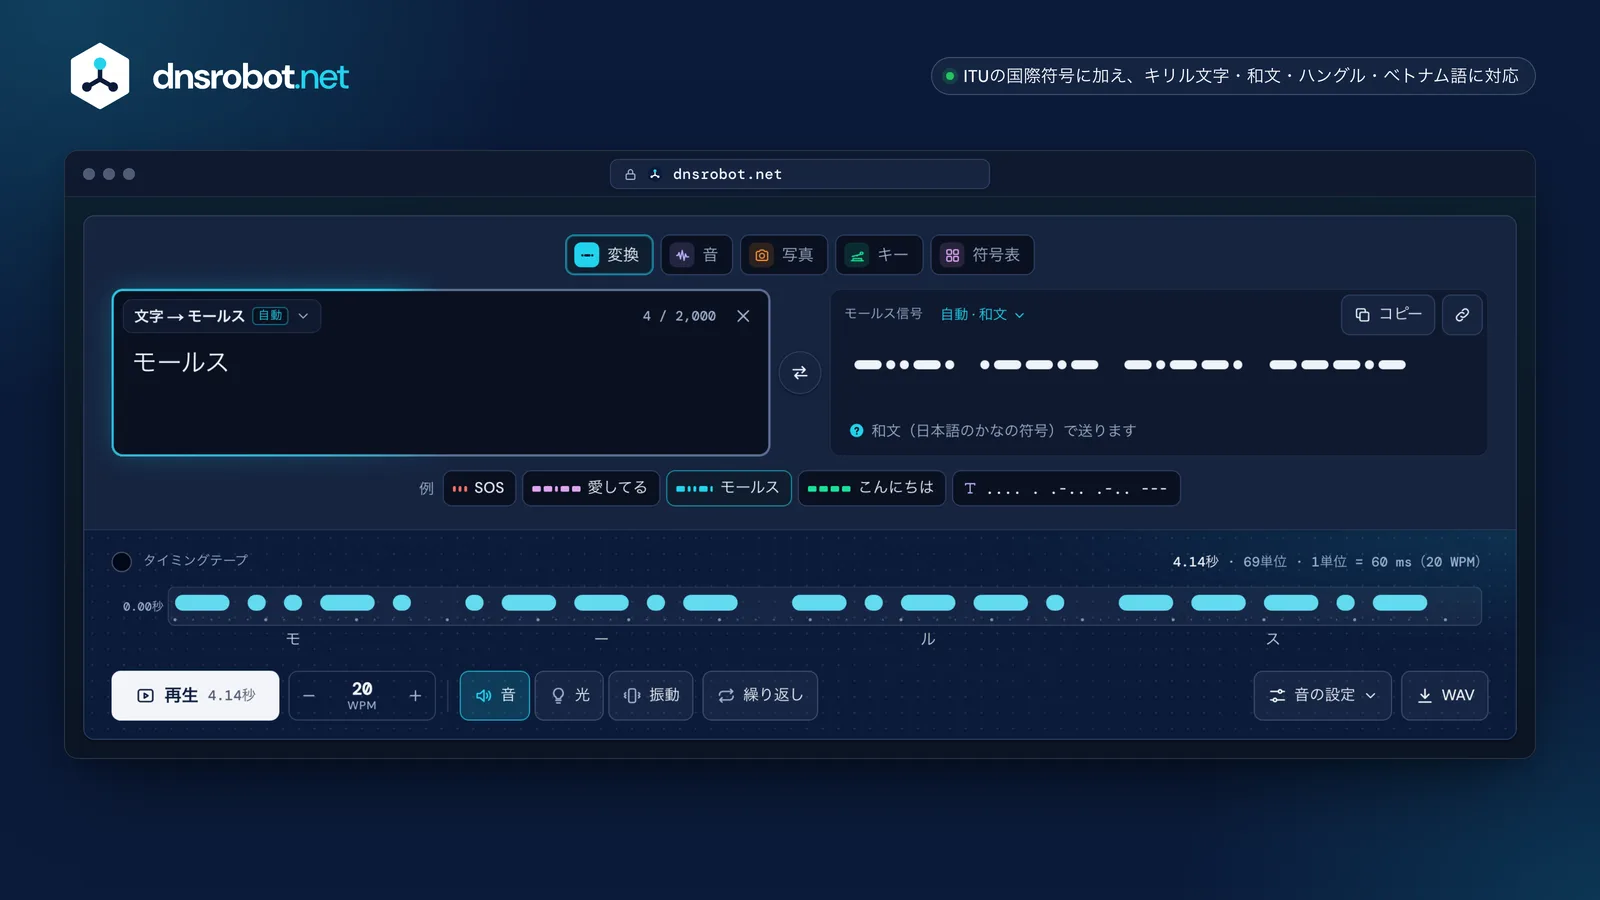Switch to the 写真 photo tab

784,255
